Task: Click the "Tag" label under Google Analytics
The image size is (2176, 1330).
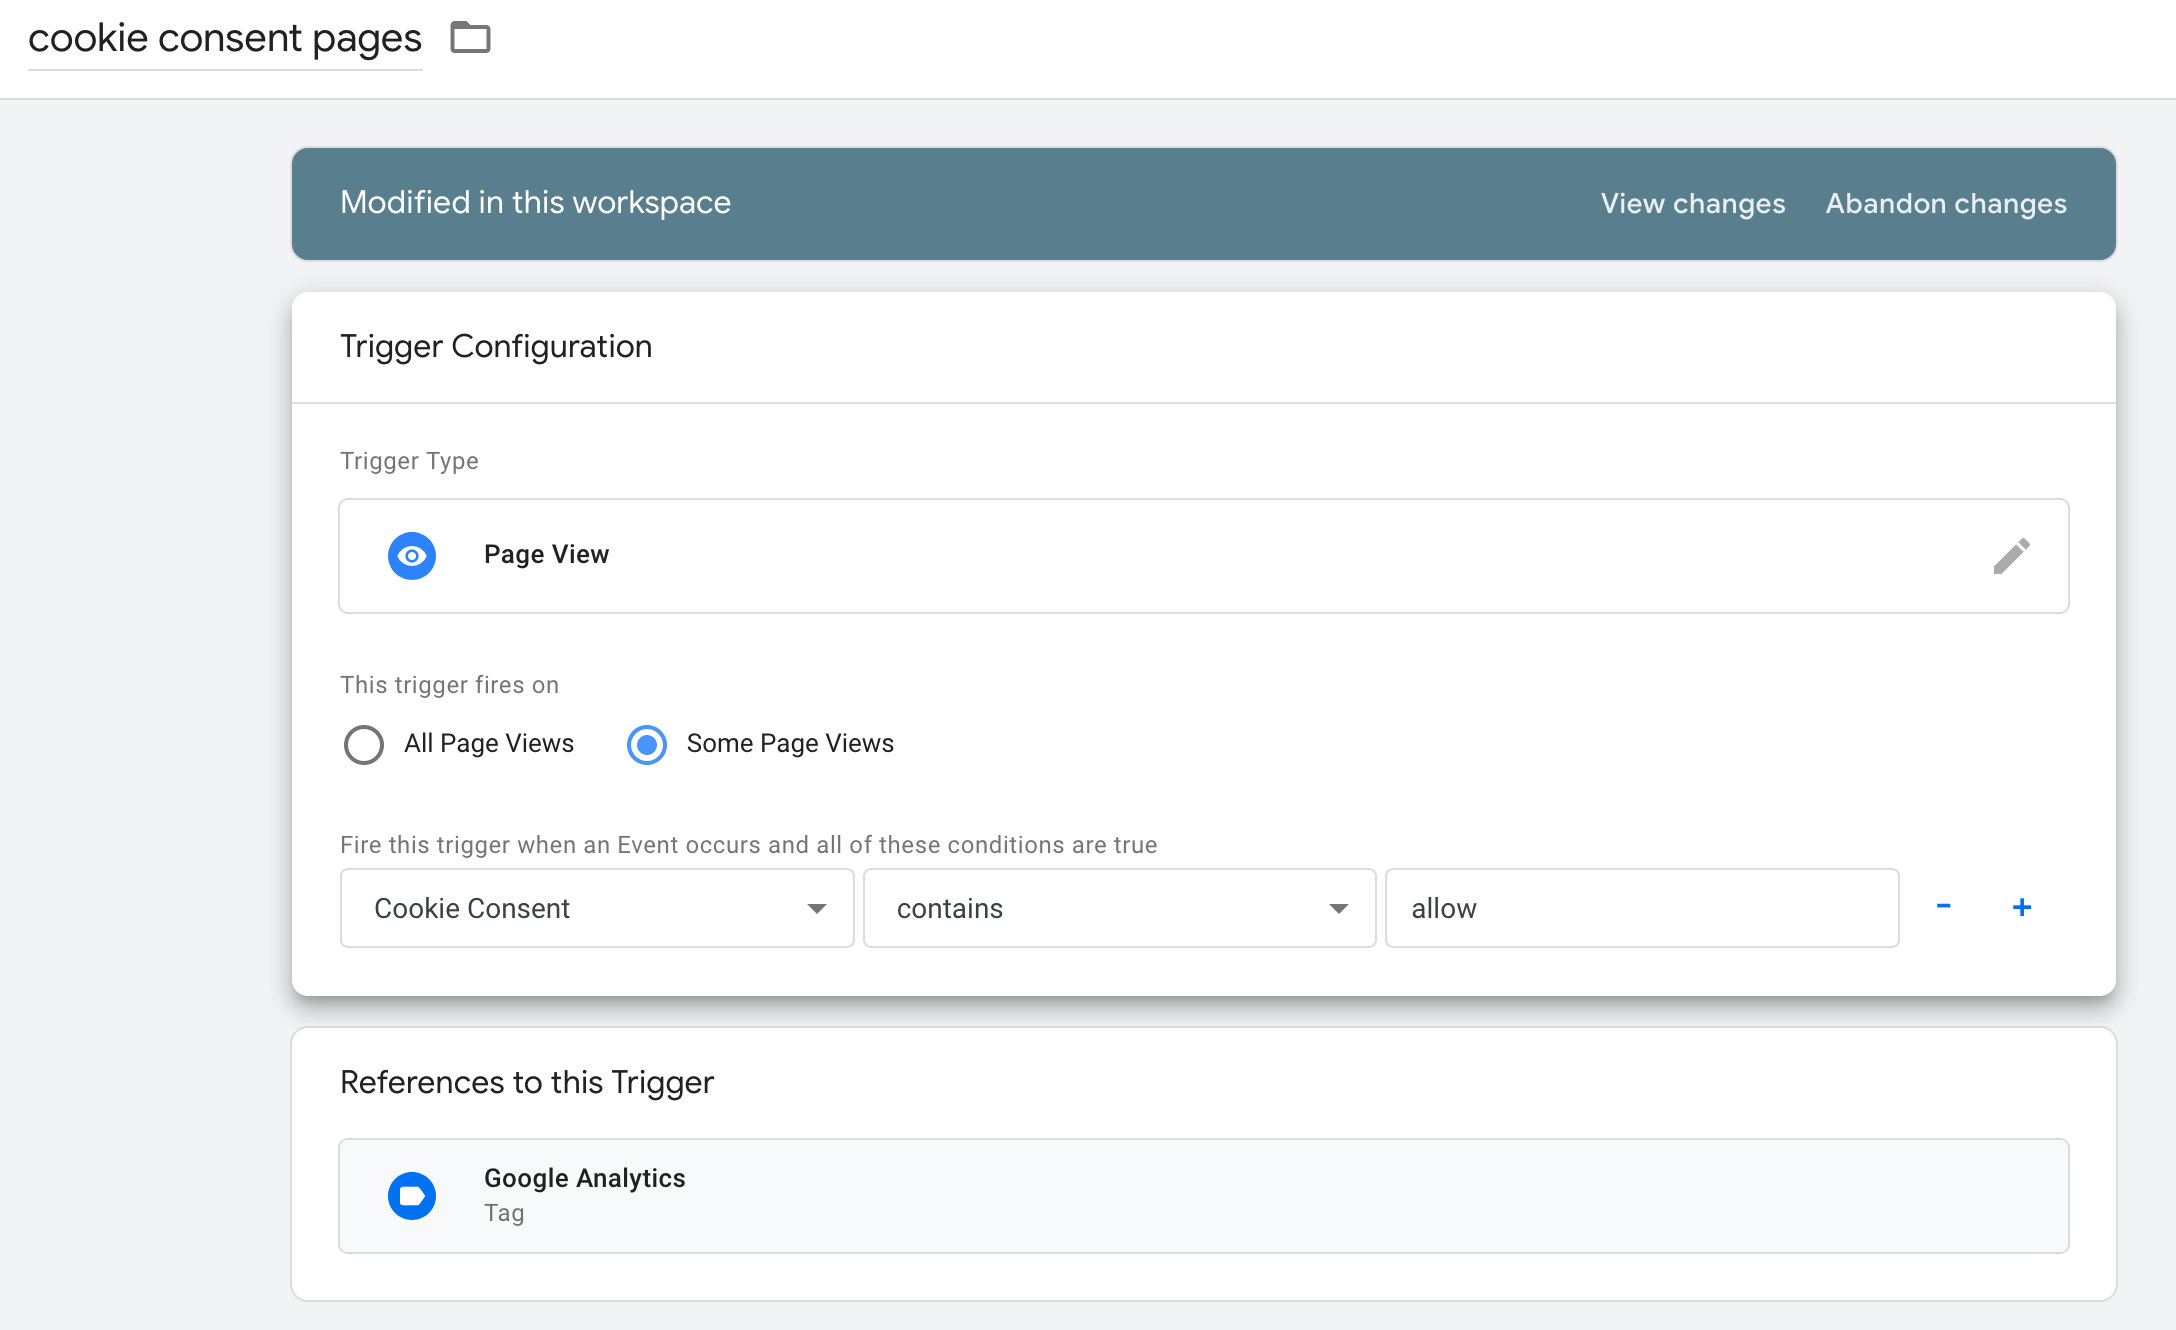Action: click(x=503, y=1213)
